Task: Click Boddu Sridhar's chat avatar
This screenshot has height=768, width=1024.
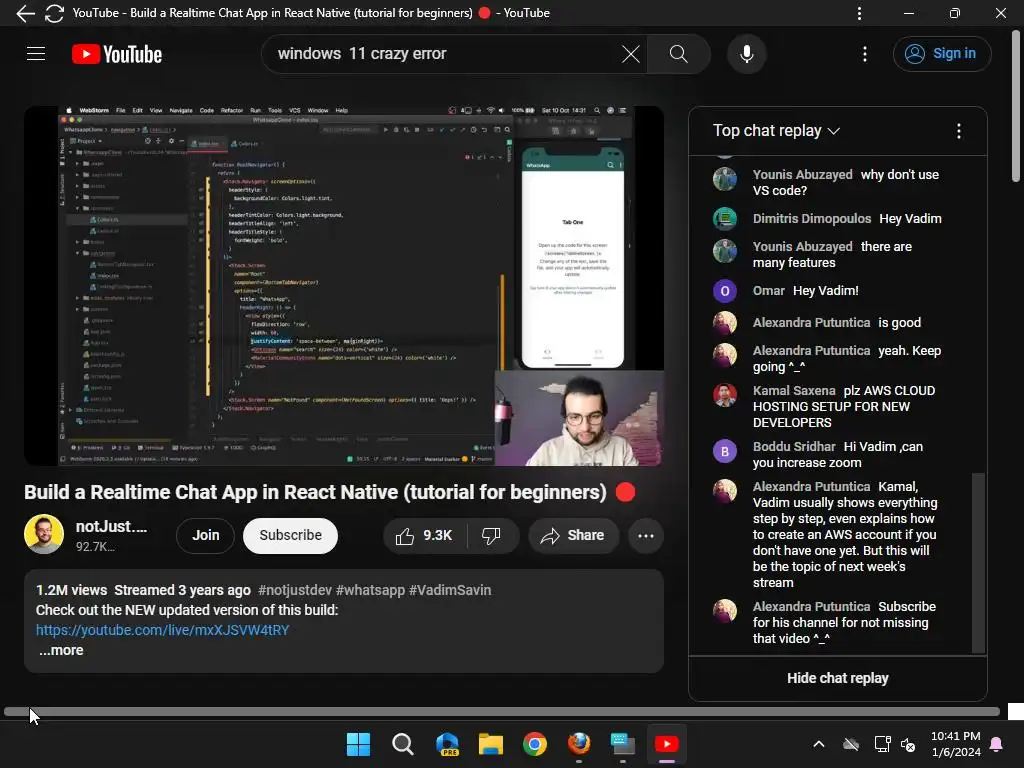Action: (725, 451)
